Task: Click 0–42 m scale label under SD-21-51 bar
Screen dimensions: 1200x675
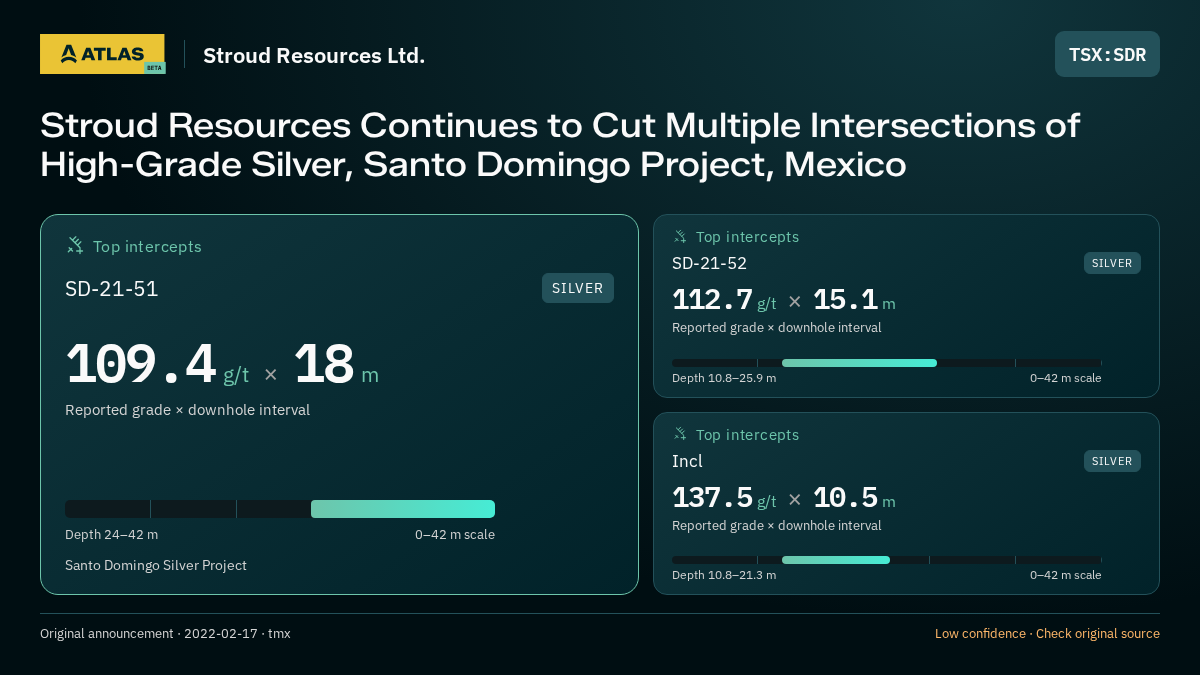Action: click(455, 535)
